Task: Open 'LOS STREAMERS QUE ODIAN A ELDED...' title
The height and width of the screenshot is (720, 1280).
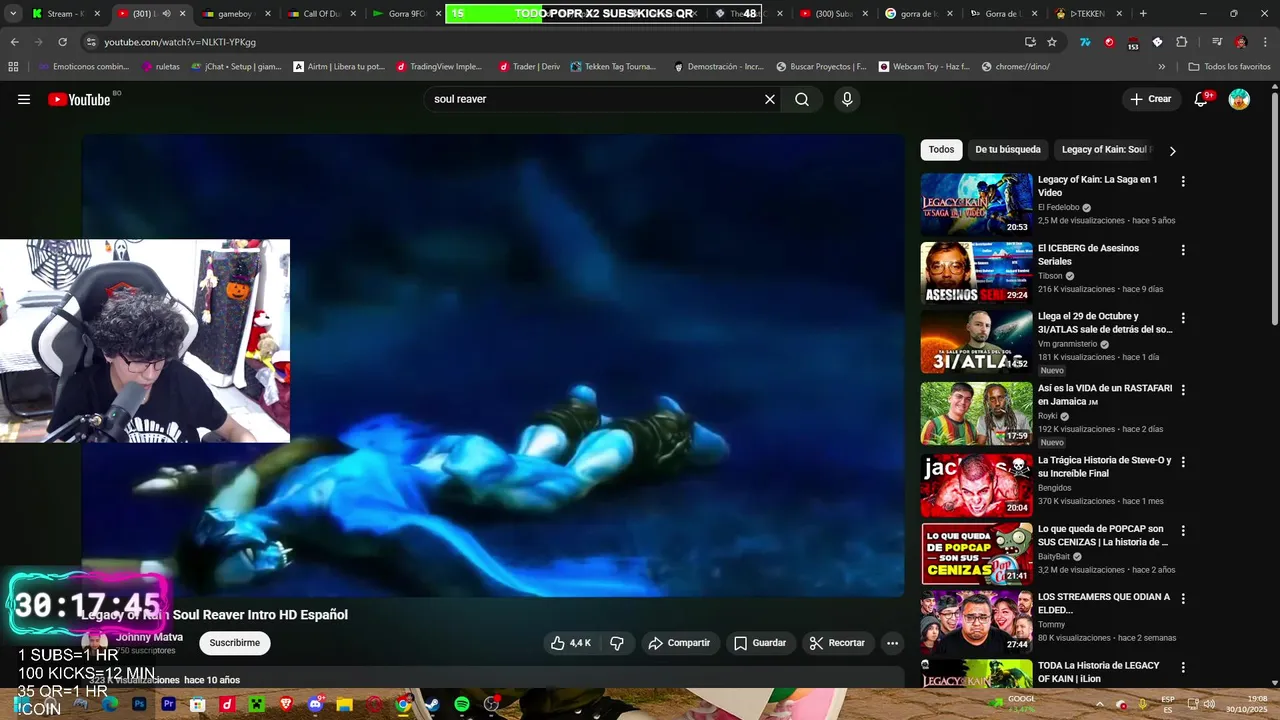Action: coord(1104,603)
